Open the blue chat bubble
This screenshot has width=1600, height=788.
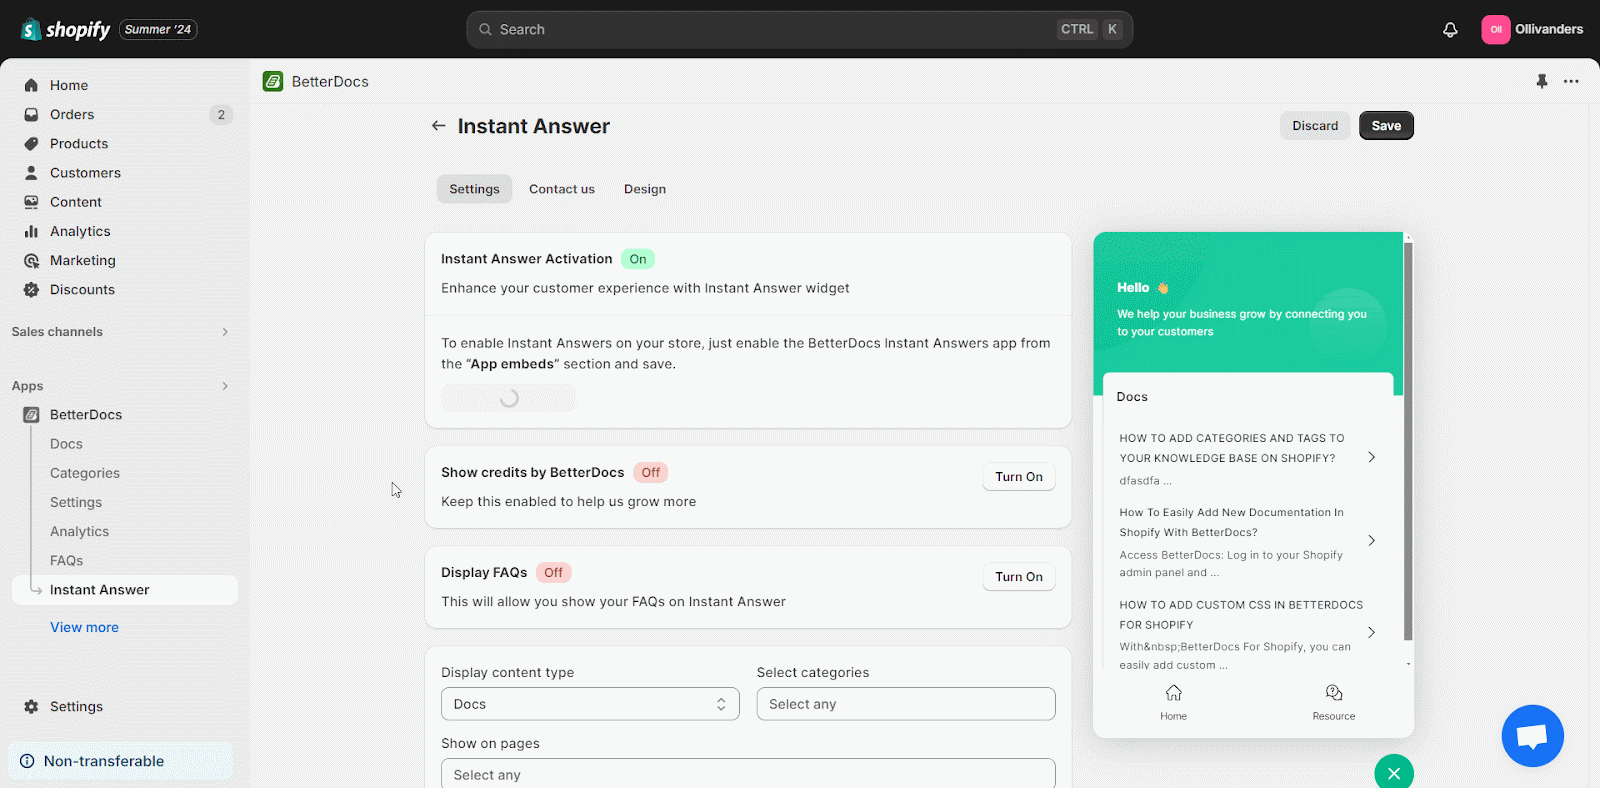1532,736
